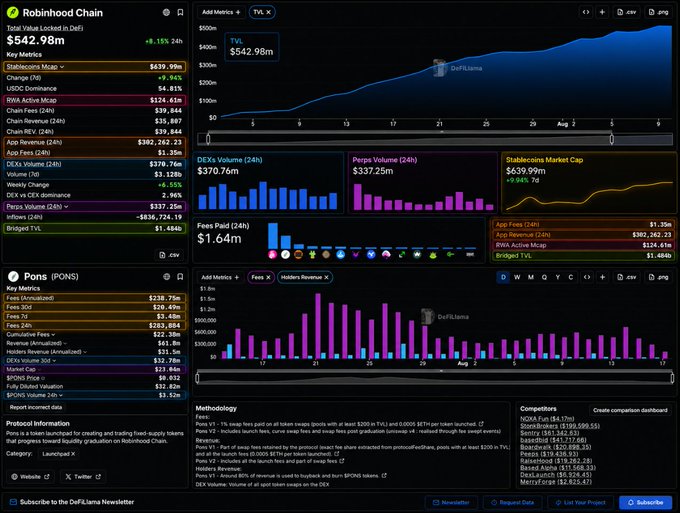Open MerryForge competitor link
This screenshot has height=513, width=680.
[556, 482]
